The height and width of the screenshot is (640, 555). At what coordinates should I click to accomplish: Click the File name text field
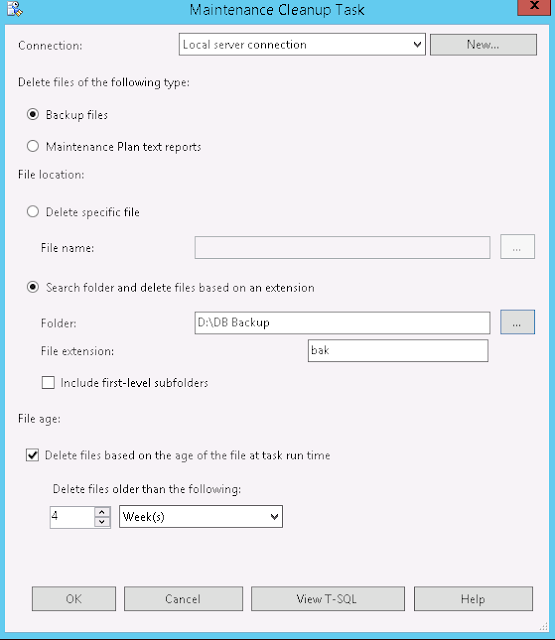(342, 247)
